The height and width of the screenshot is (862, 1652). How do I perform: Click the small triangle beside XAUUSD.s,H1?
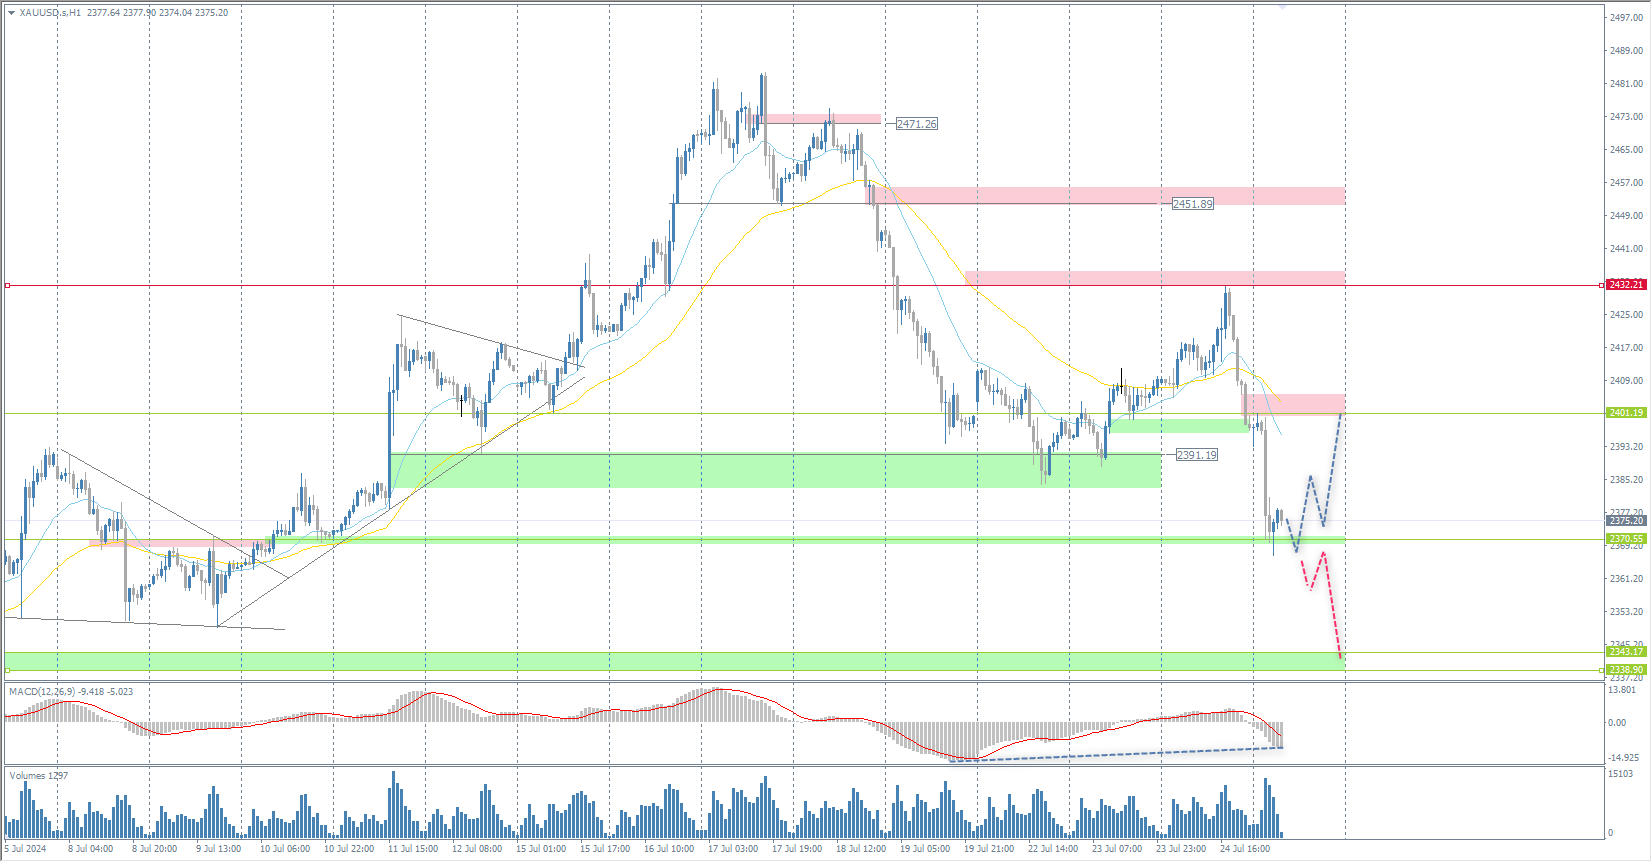click(x=11, y=13)
